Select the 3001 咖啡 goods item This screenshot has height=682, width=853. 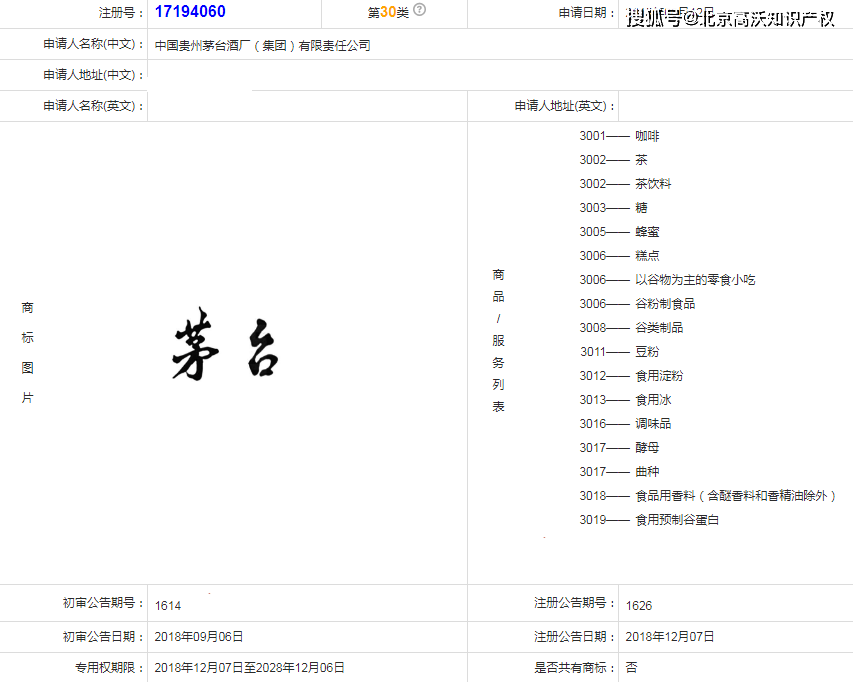[x=619, y=136]
